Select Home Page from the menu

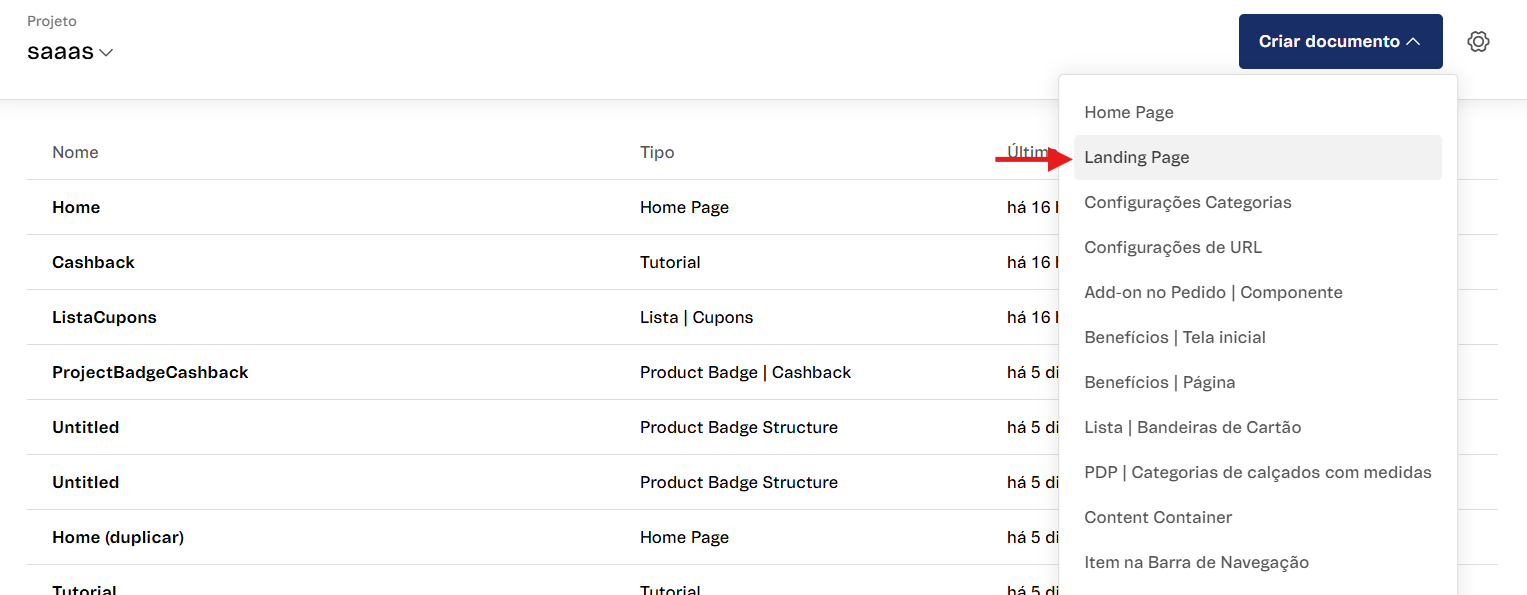1128,112
